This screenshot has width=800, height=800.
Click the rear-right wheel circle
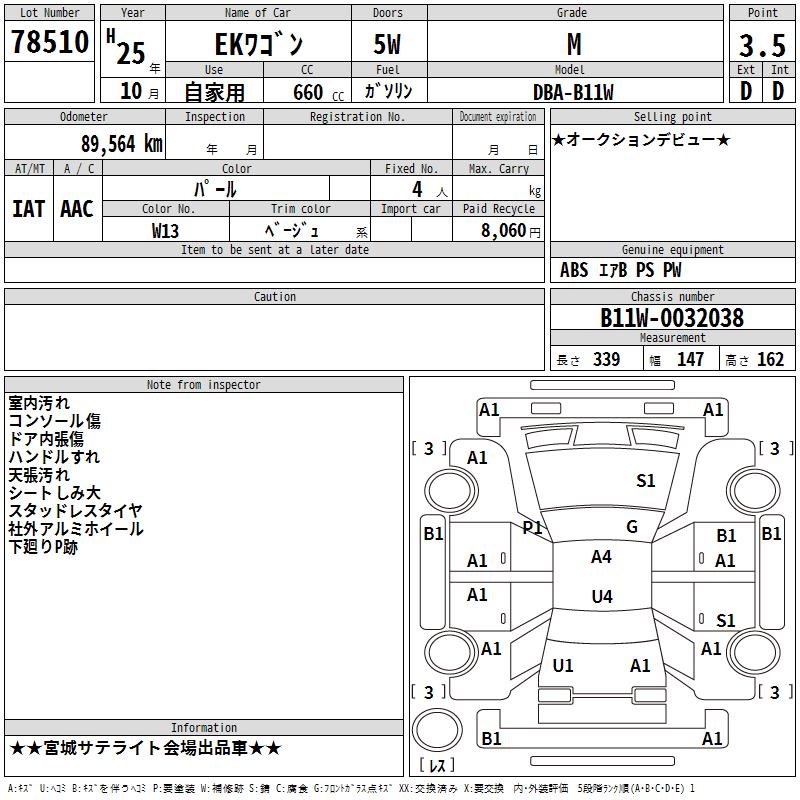coord(753,653)
